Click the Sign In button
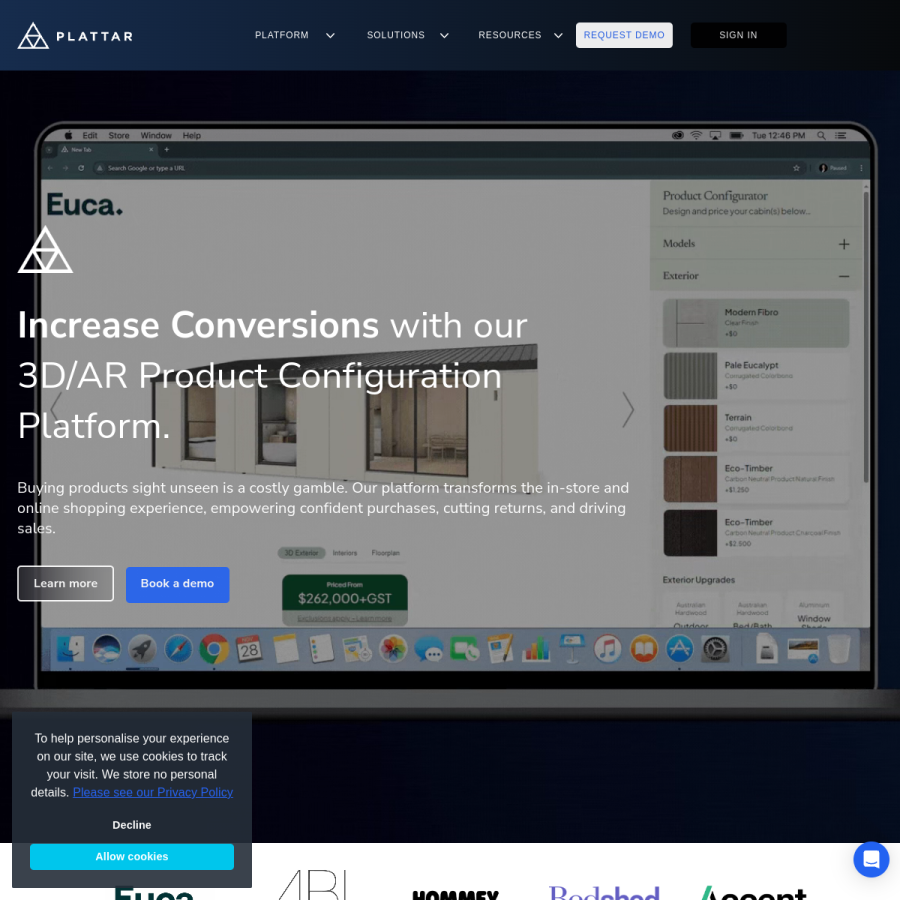This screenshot has width=900, height=900. (x=738, y=35)
